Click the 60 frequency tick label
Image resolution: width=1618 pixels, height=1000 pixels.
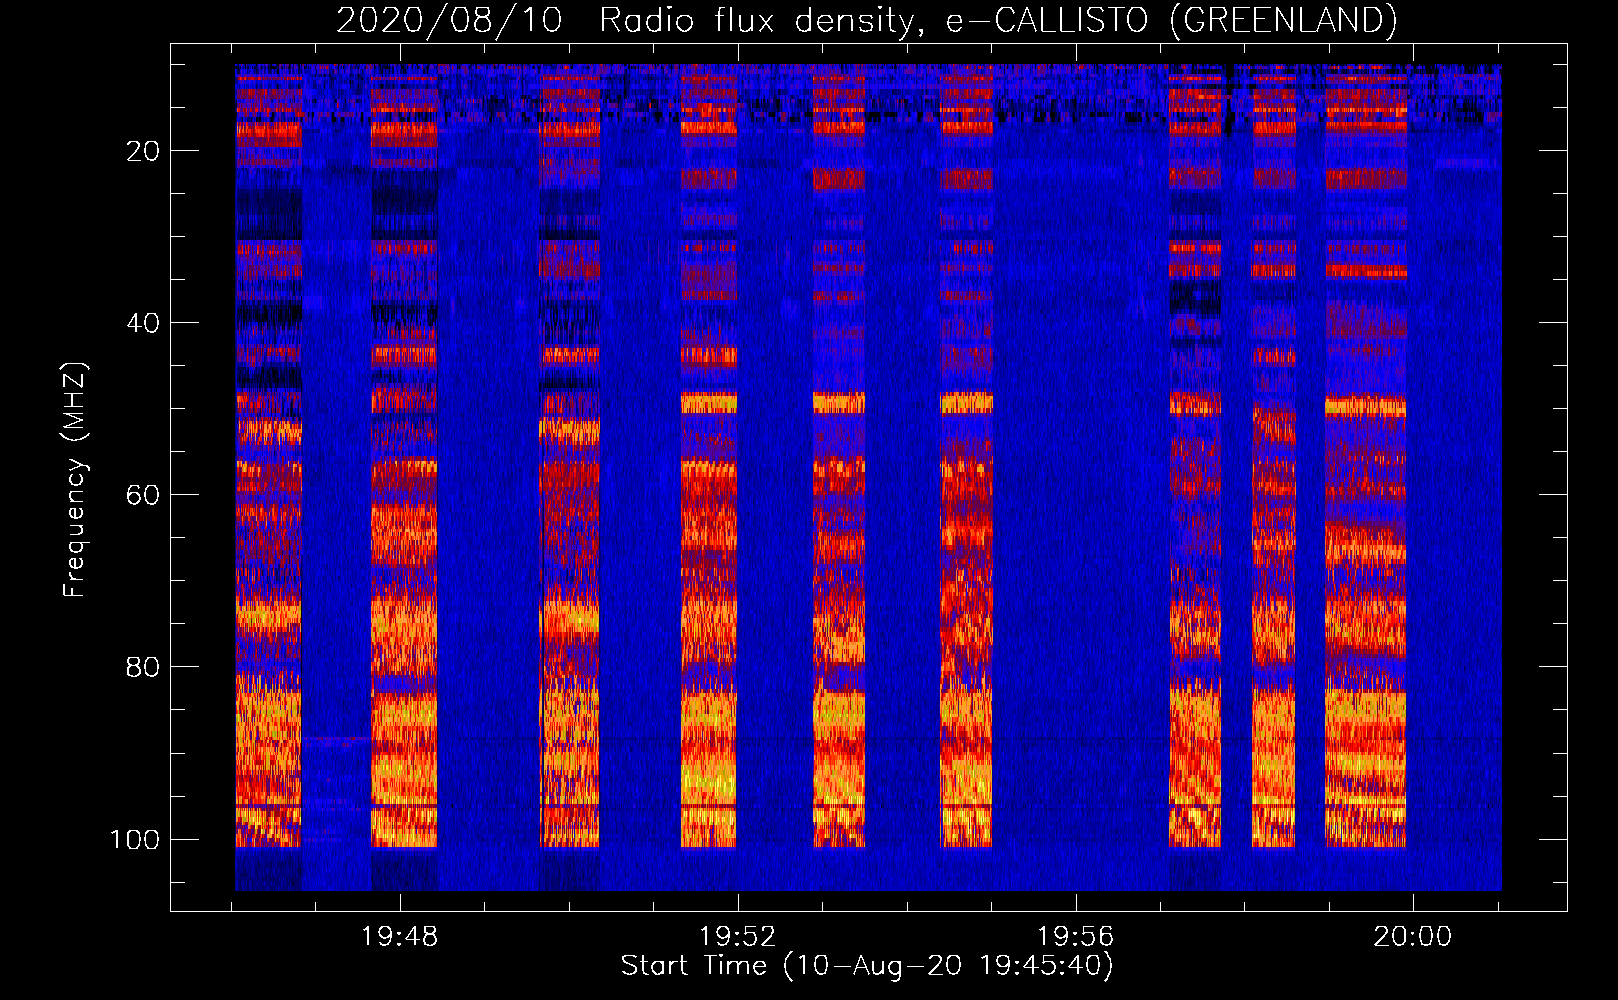pos(143,495)
